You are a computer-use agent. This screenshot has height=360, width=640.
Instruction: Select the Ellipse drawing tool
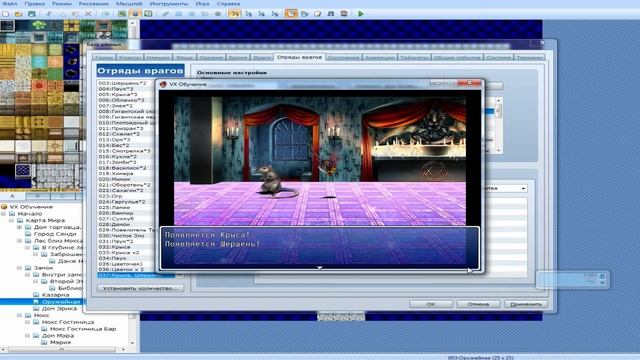191,13
